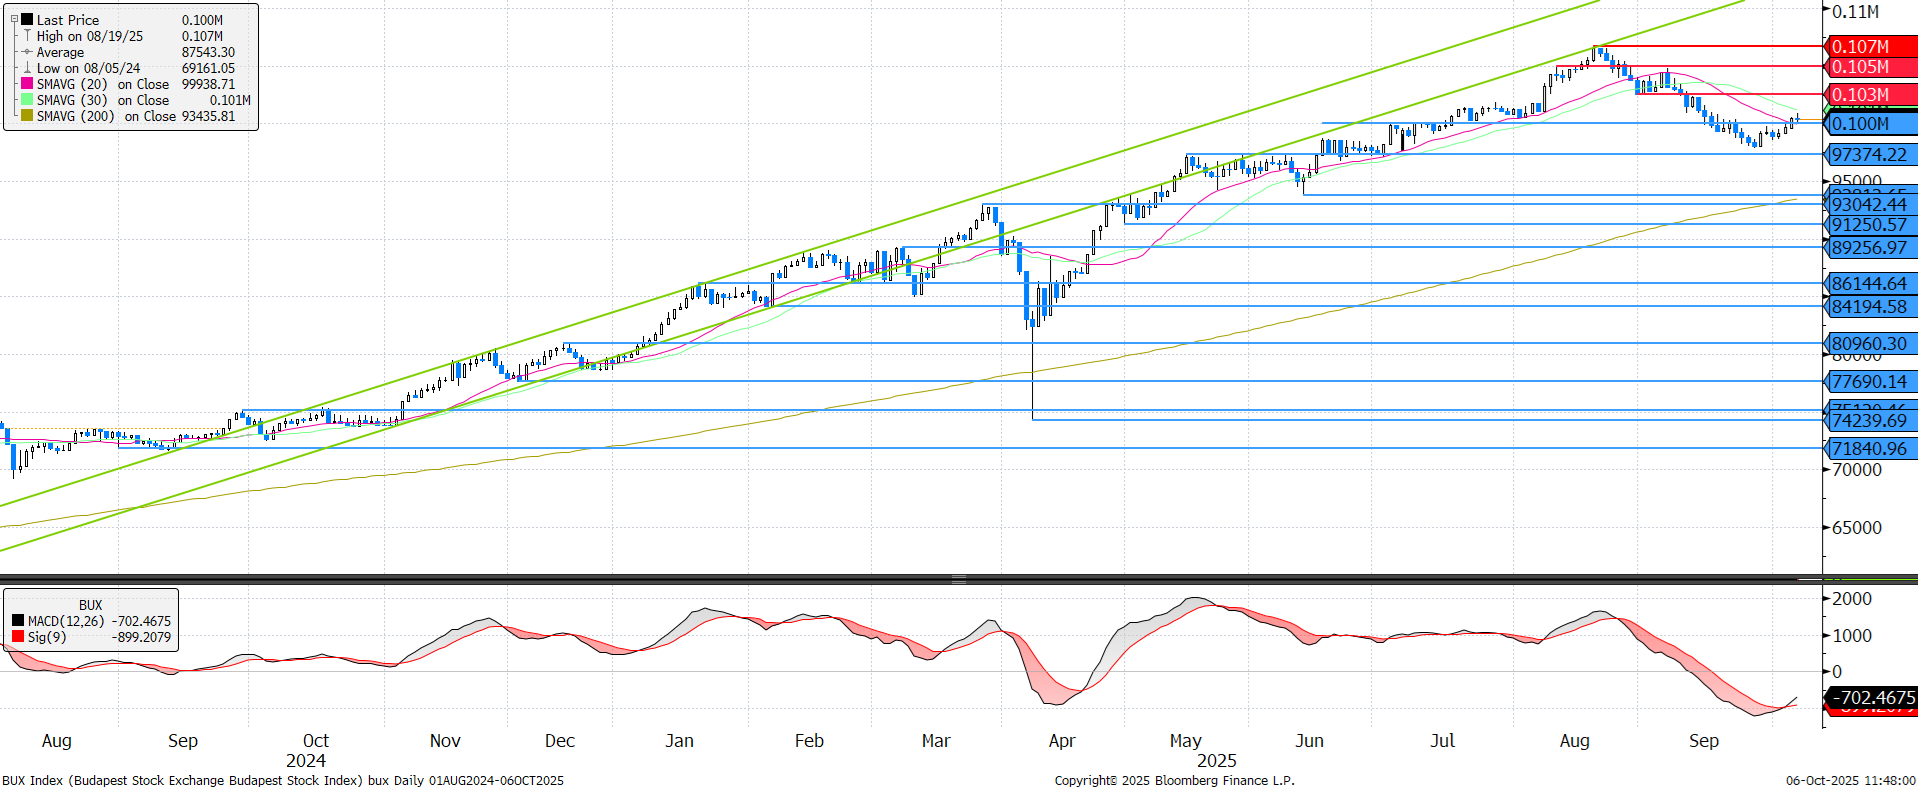The width and height of the screenshot is (1918, 789).
Task: Click the black Last Price color swatch
Action: tap(27, 20)
